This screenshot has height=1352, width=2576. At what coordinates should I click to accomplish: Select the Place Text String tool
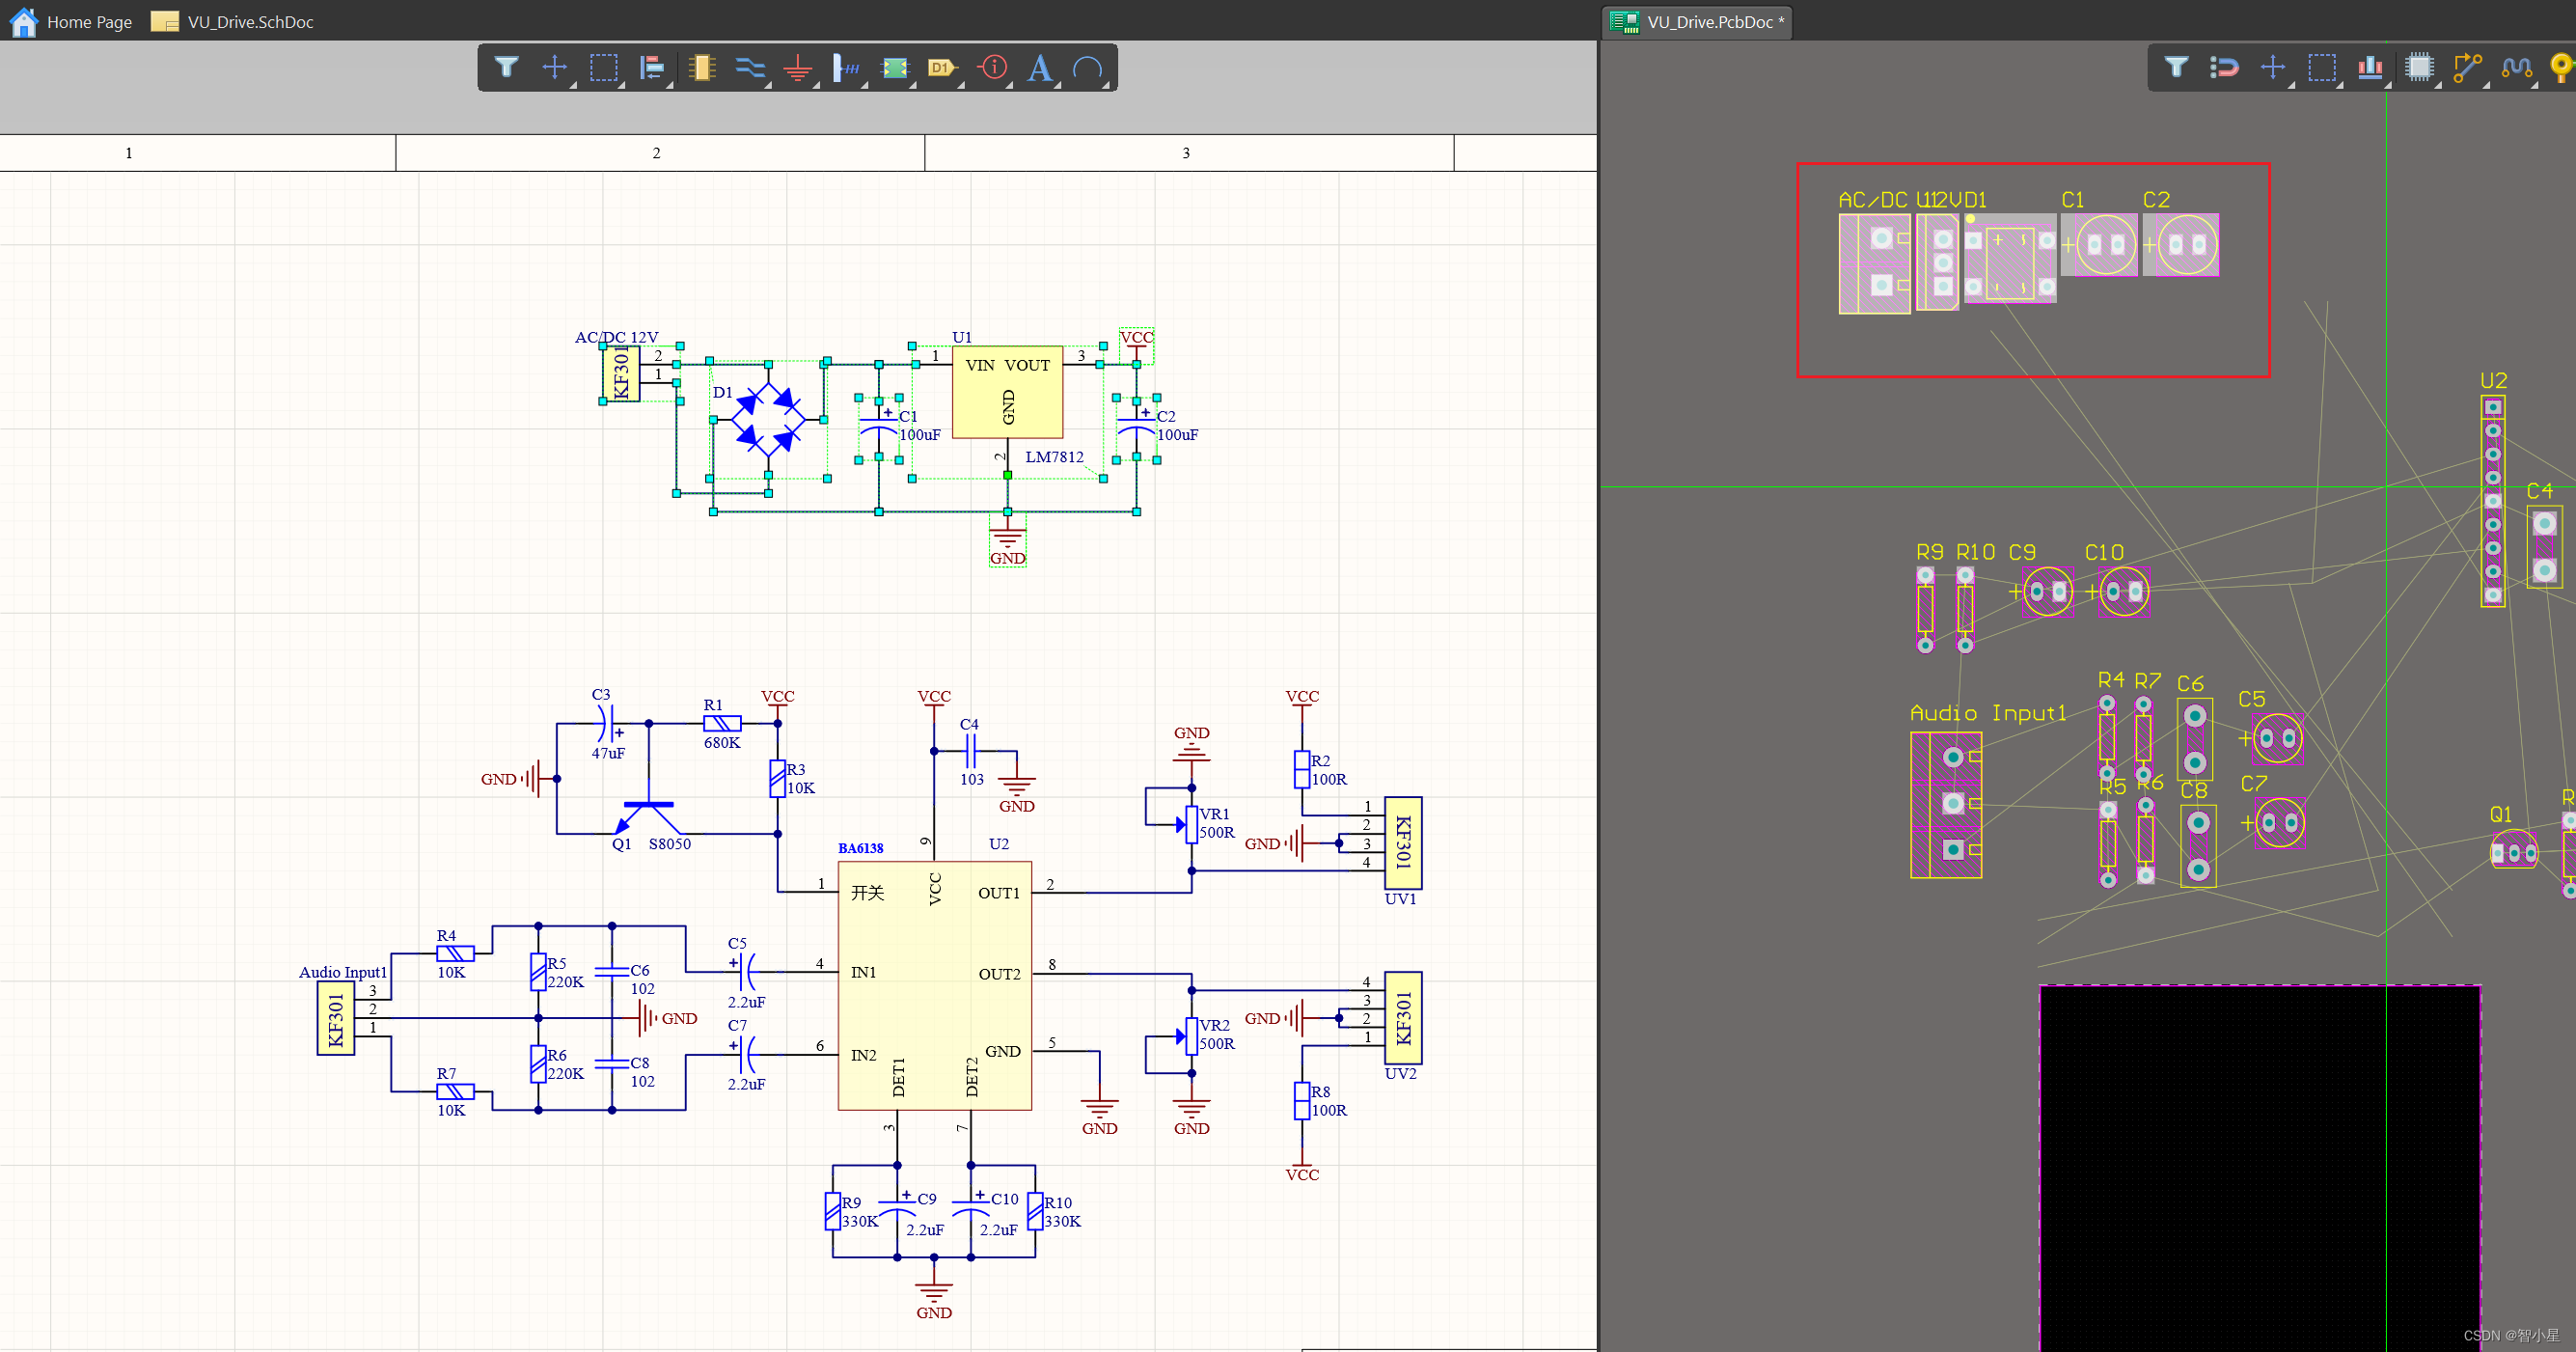coord(1039,67)
